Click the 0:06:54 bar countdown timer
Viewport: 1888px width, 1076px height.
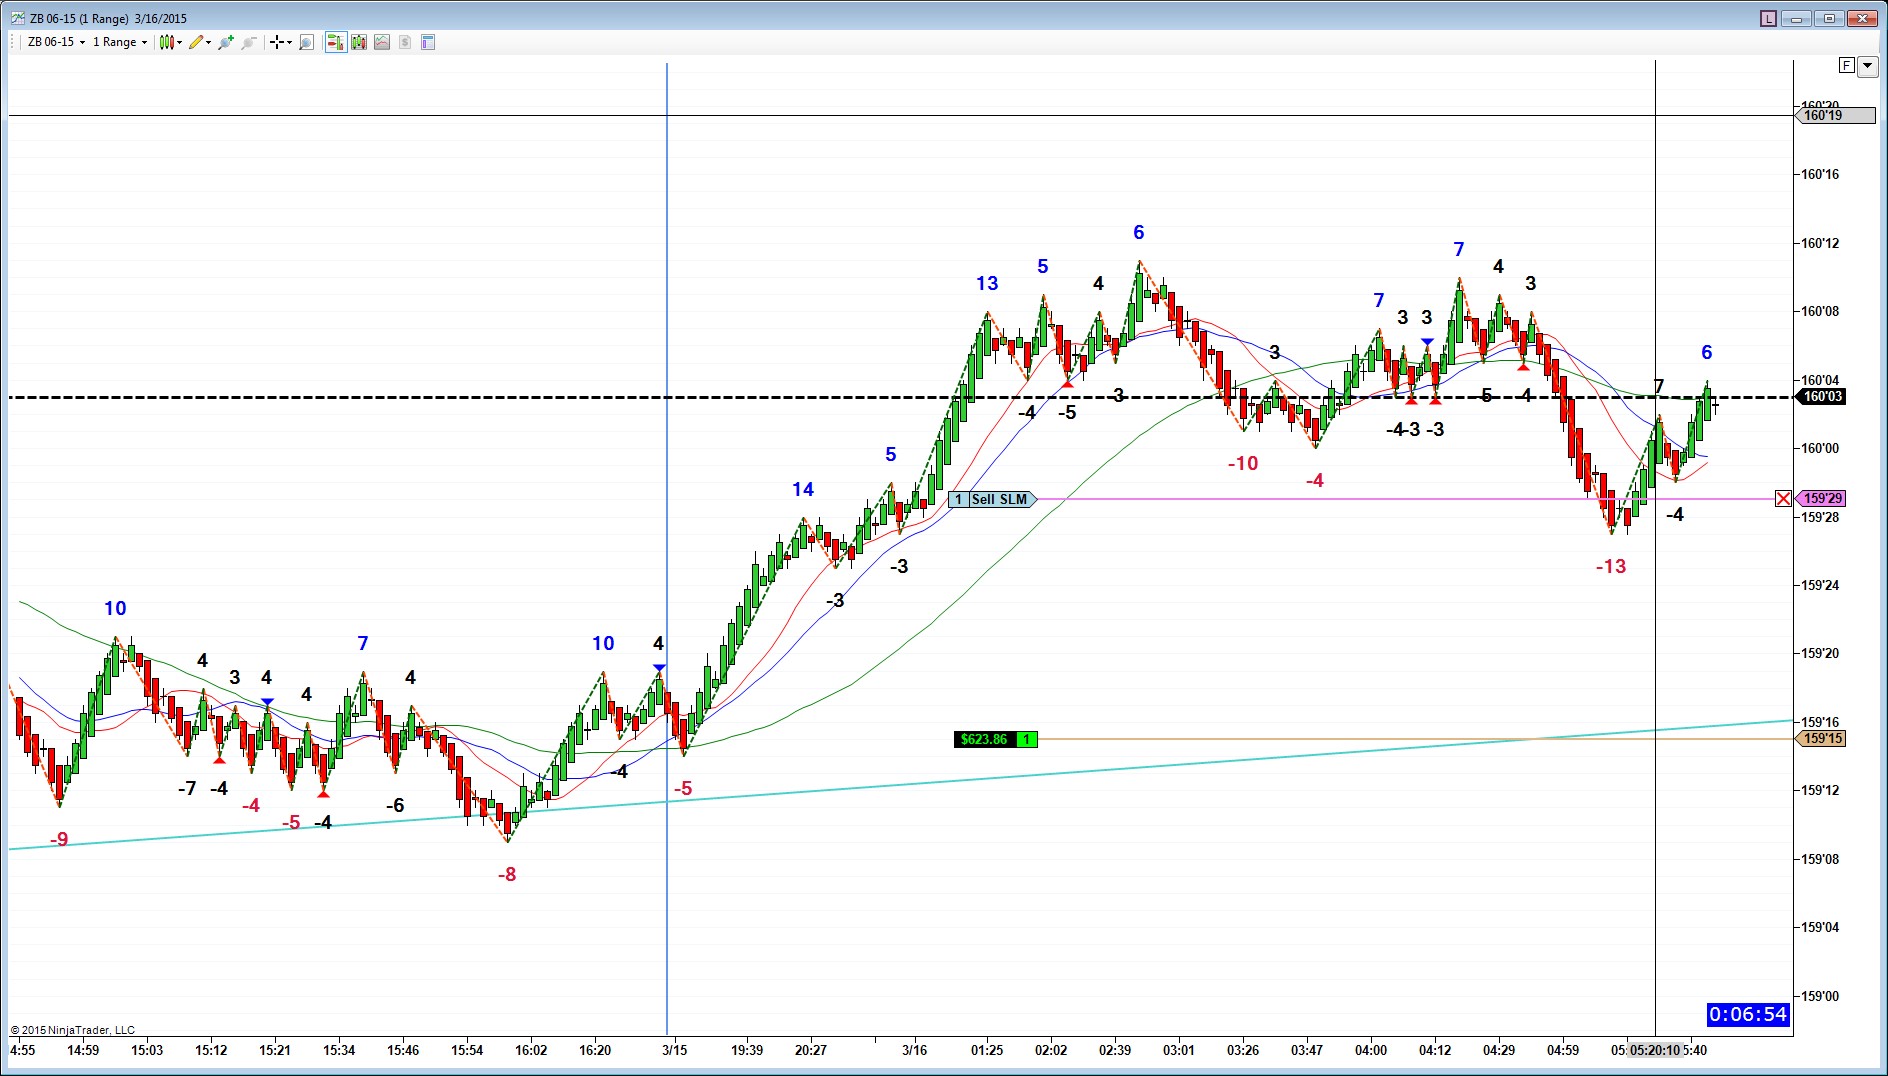point(1747,1014)
